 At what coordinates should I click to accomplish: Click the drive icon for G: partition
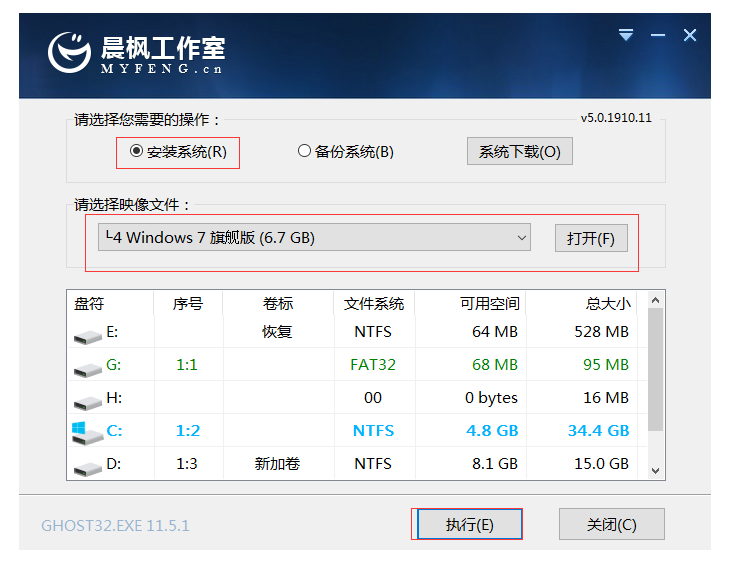[87, 368]
